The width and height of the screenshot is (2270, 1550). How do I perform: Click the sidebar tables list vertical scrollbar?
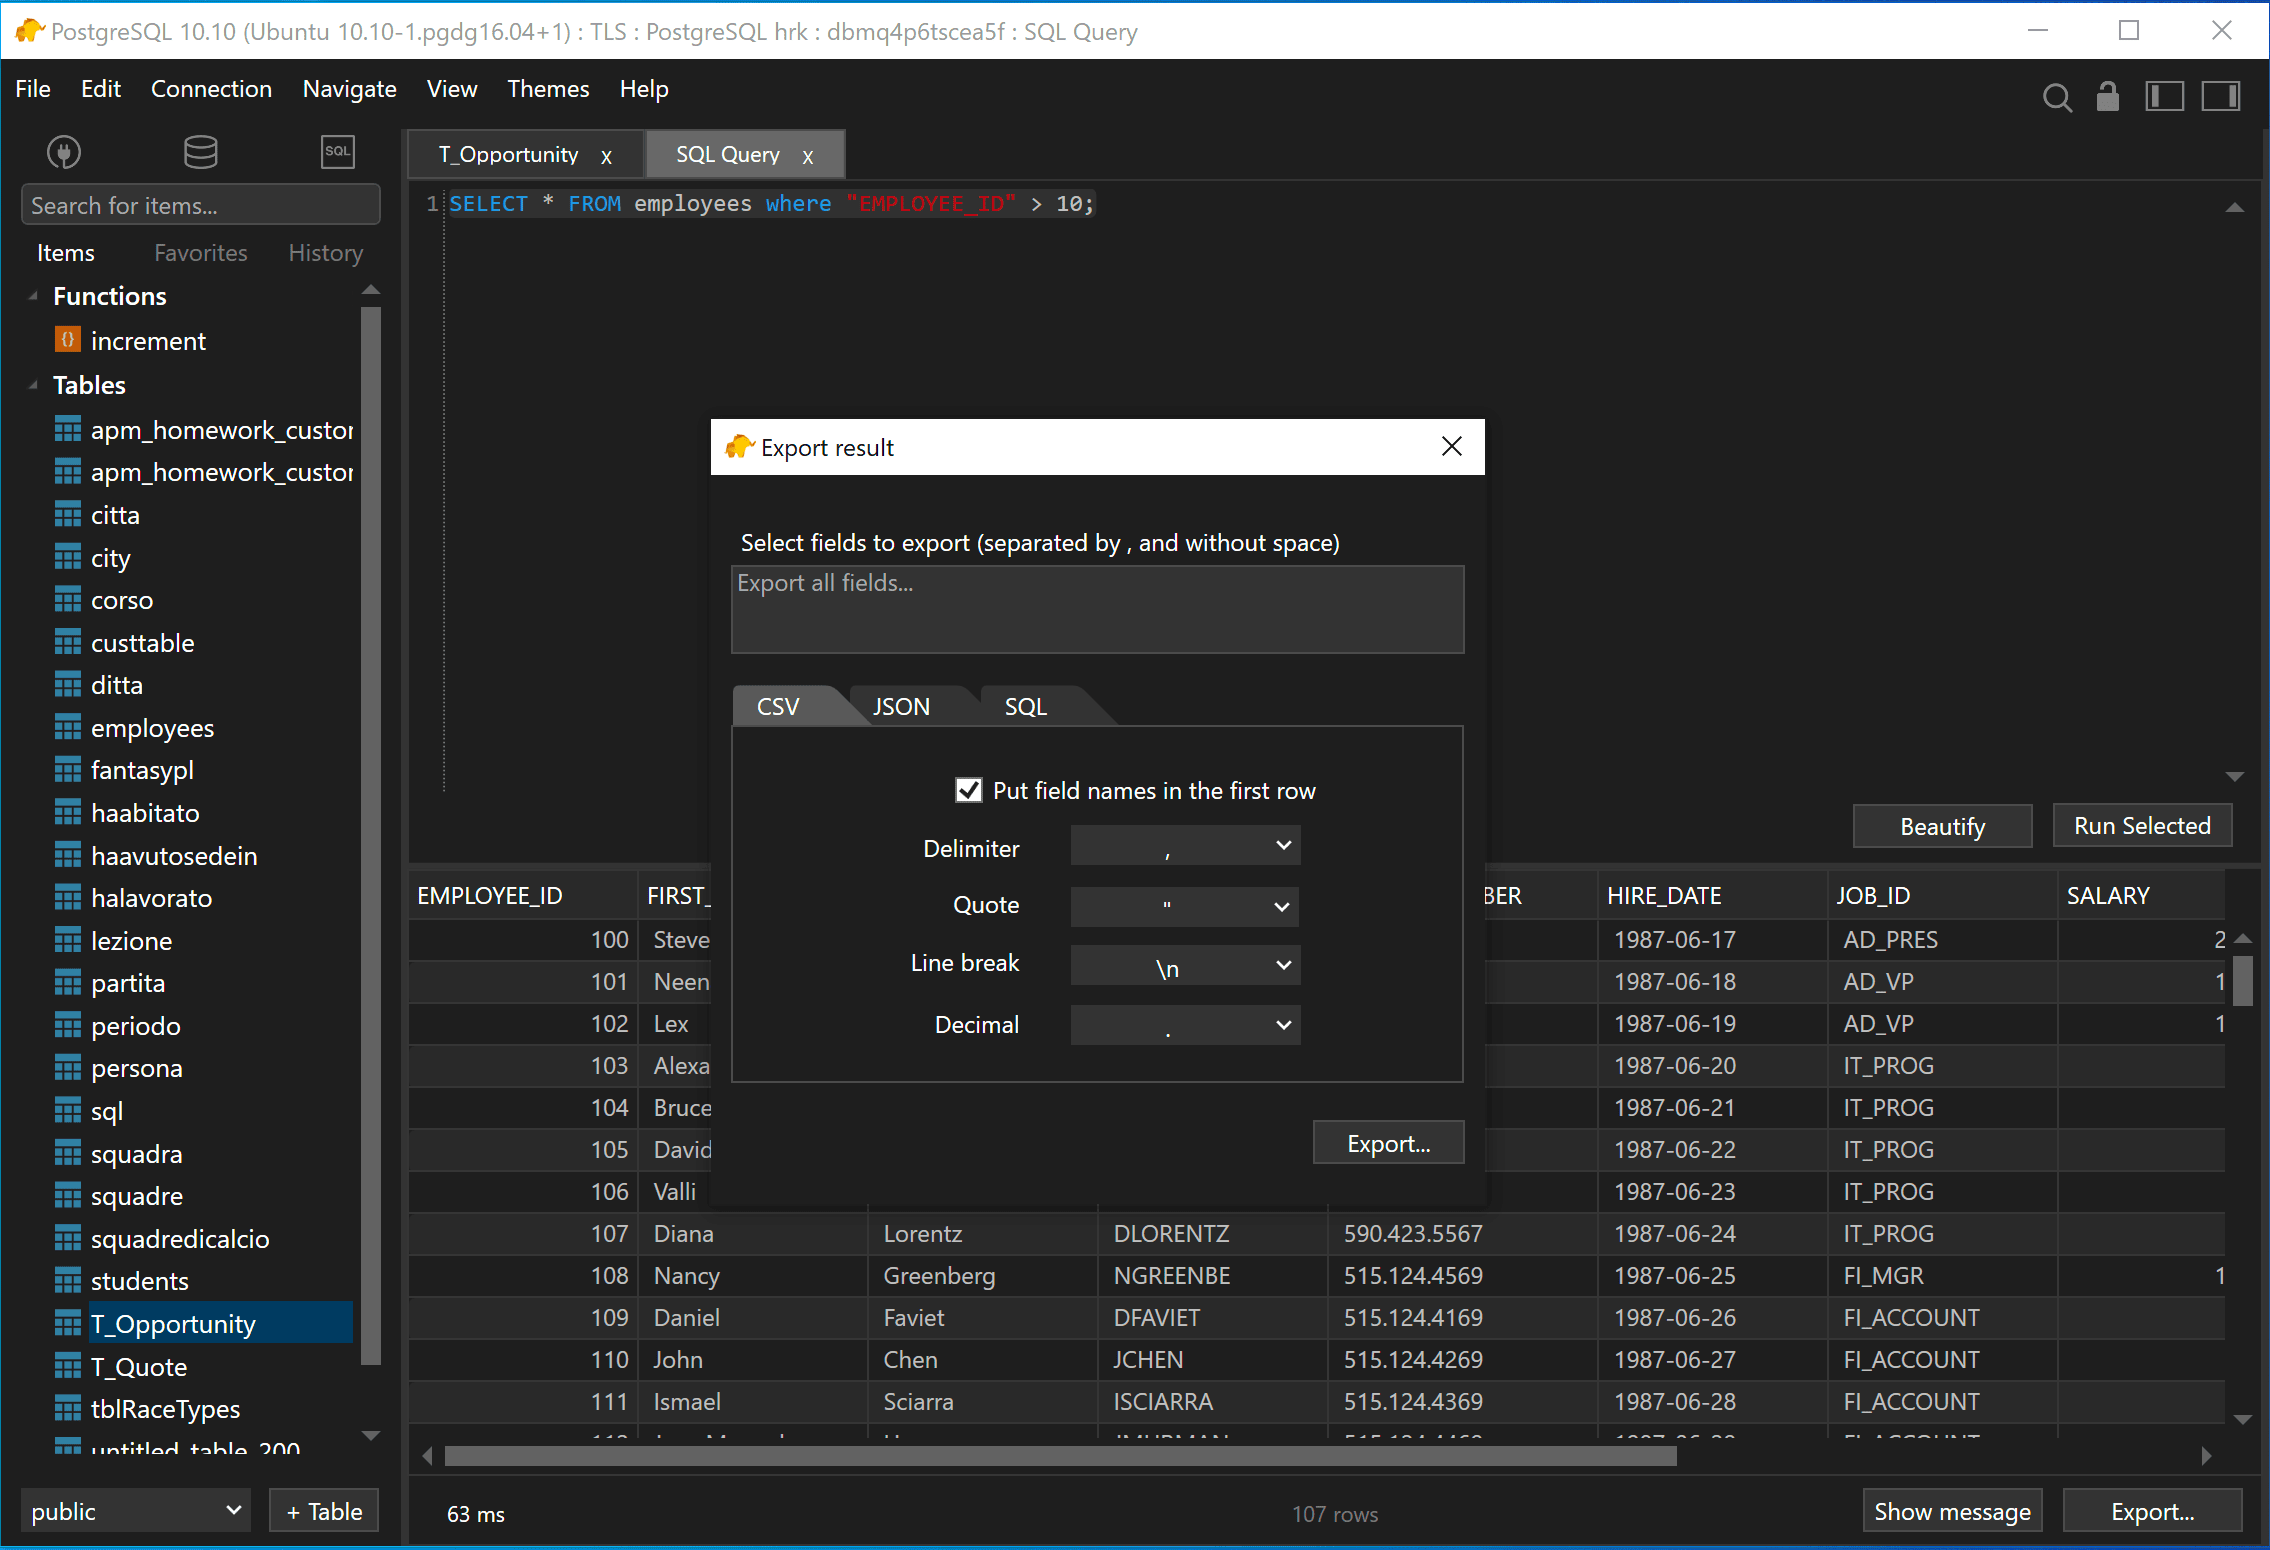coord(370,835)
